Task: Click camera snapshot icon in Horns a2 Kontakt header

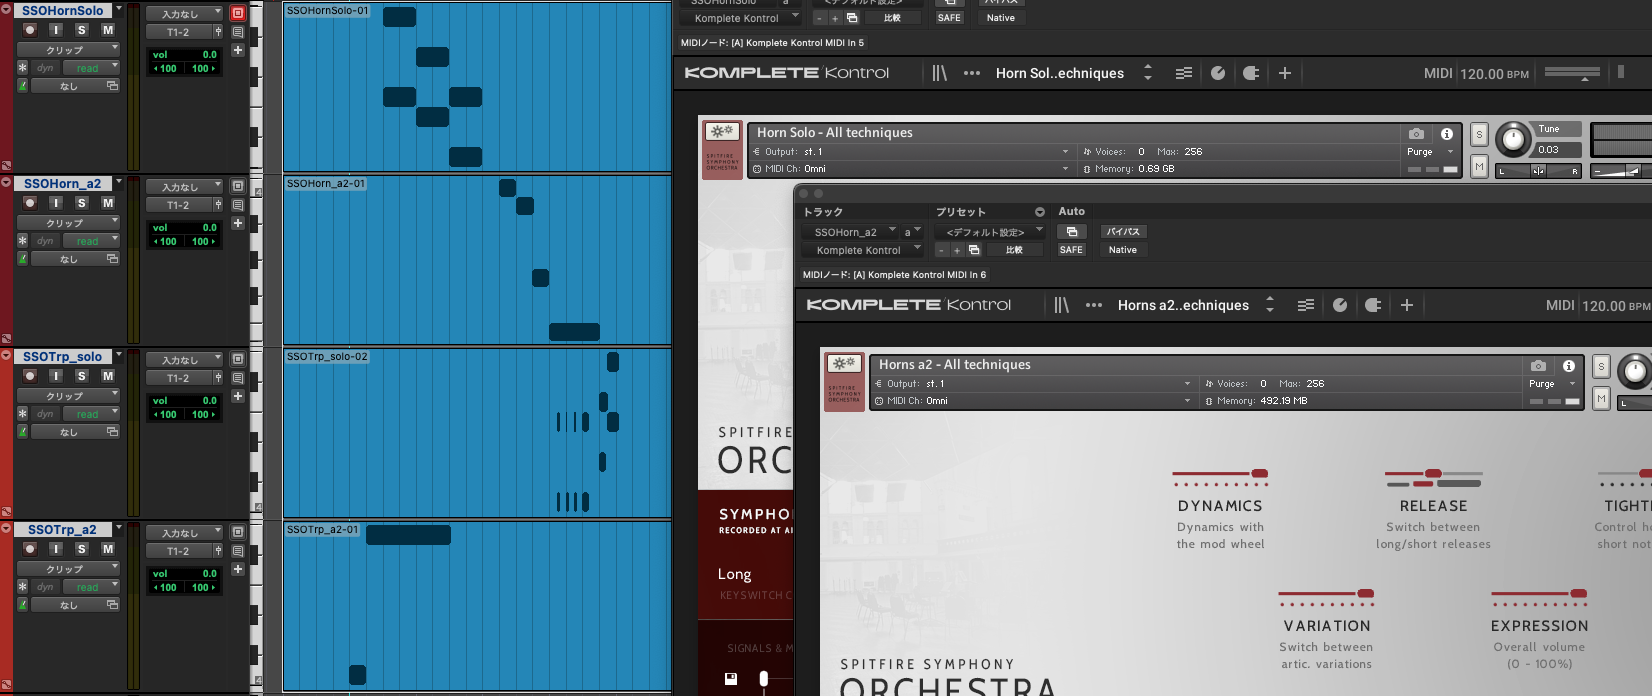Action: pyautogui.click(x=1538, y=366)
